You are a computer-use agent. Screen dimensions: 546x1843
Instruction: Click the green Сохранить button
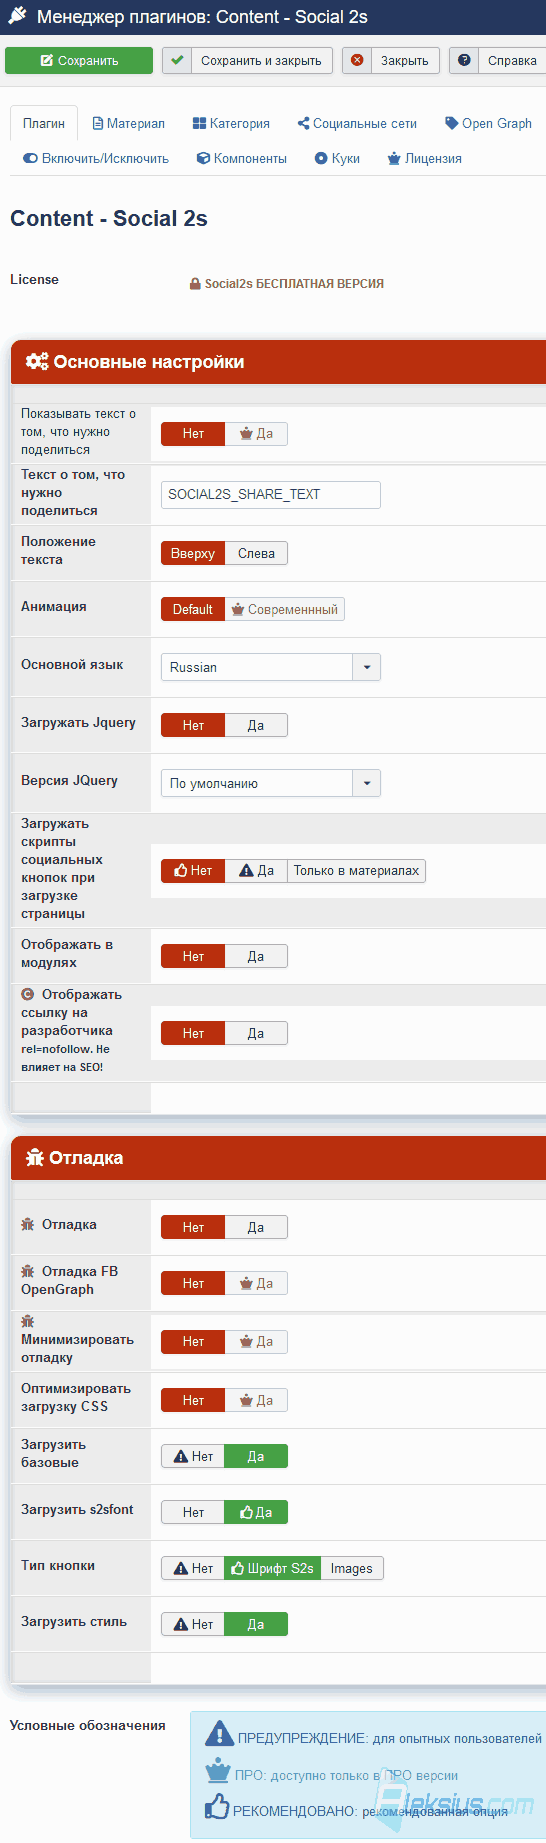[79, 60]
